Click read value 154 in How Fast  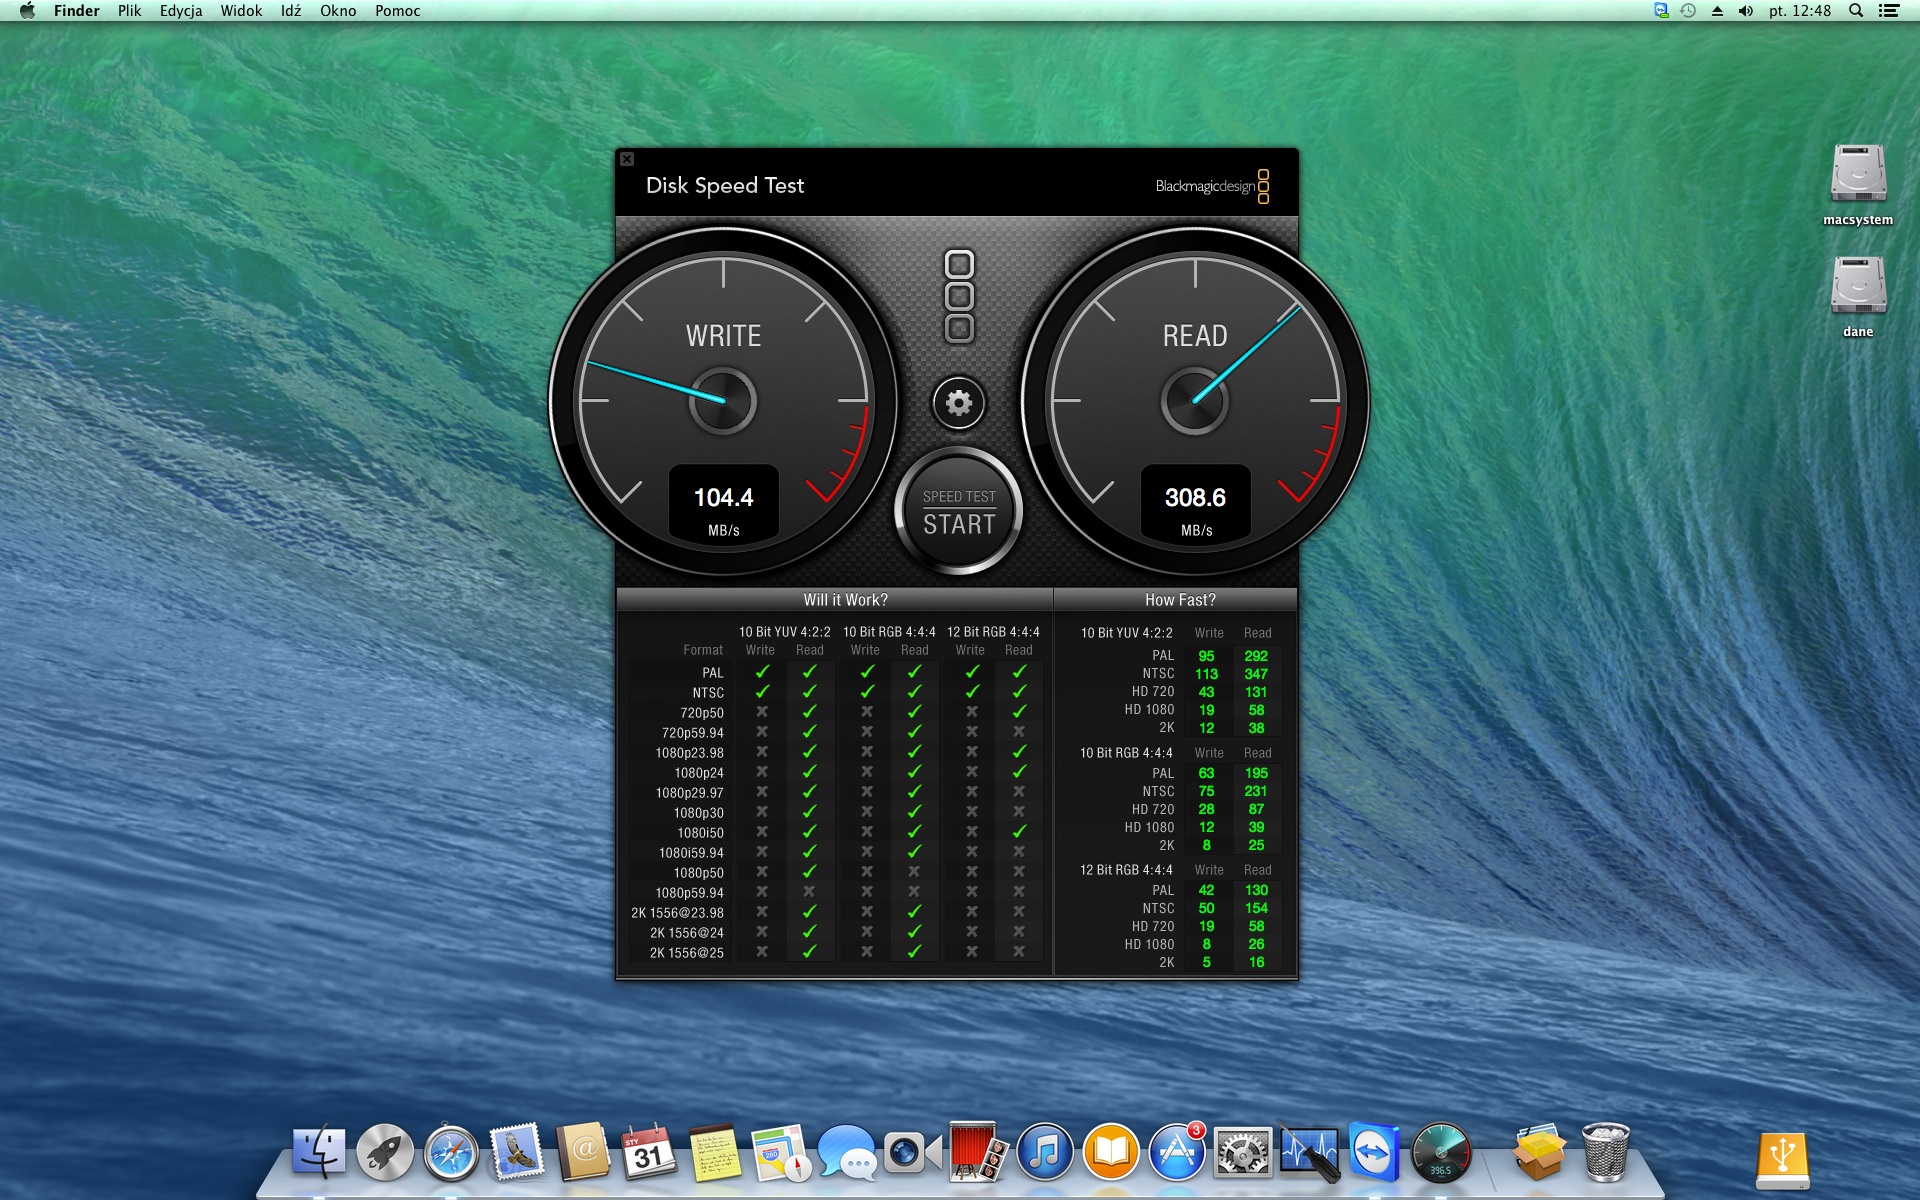click(x=1256, y=908)
